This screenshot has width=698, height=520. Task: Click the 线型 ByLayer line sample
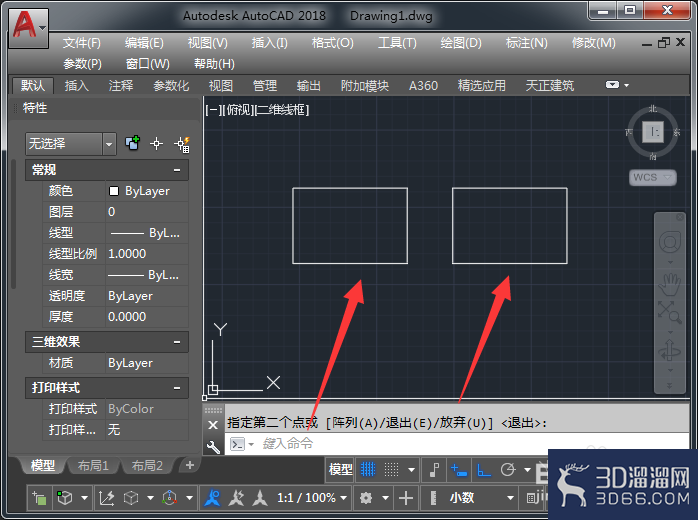coord(147,233)
